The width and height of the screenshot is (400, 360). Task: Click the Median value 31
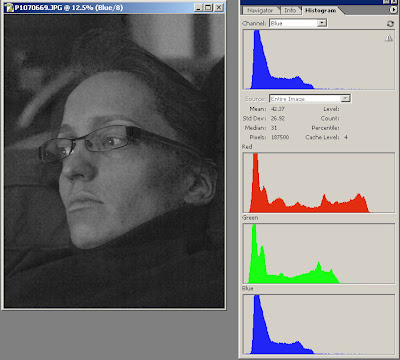pos(274,128)
